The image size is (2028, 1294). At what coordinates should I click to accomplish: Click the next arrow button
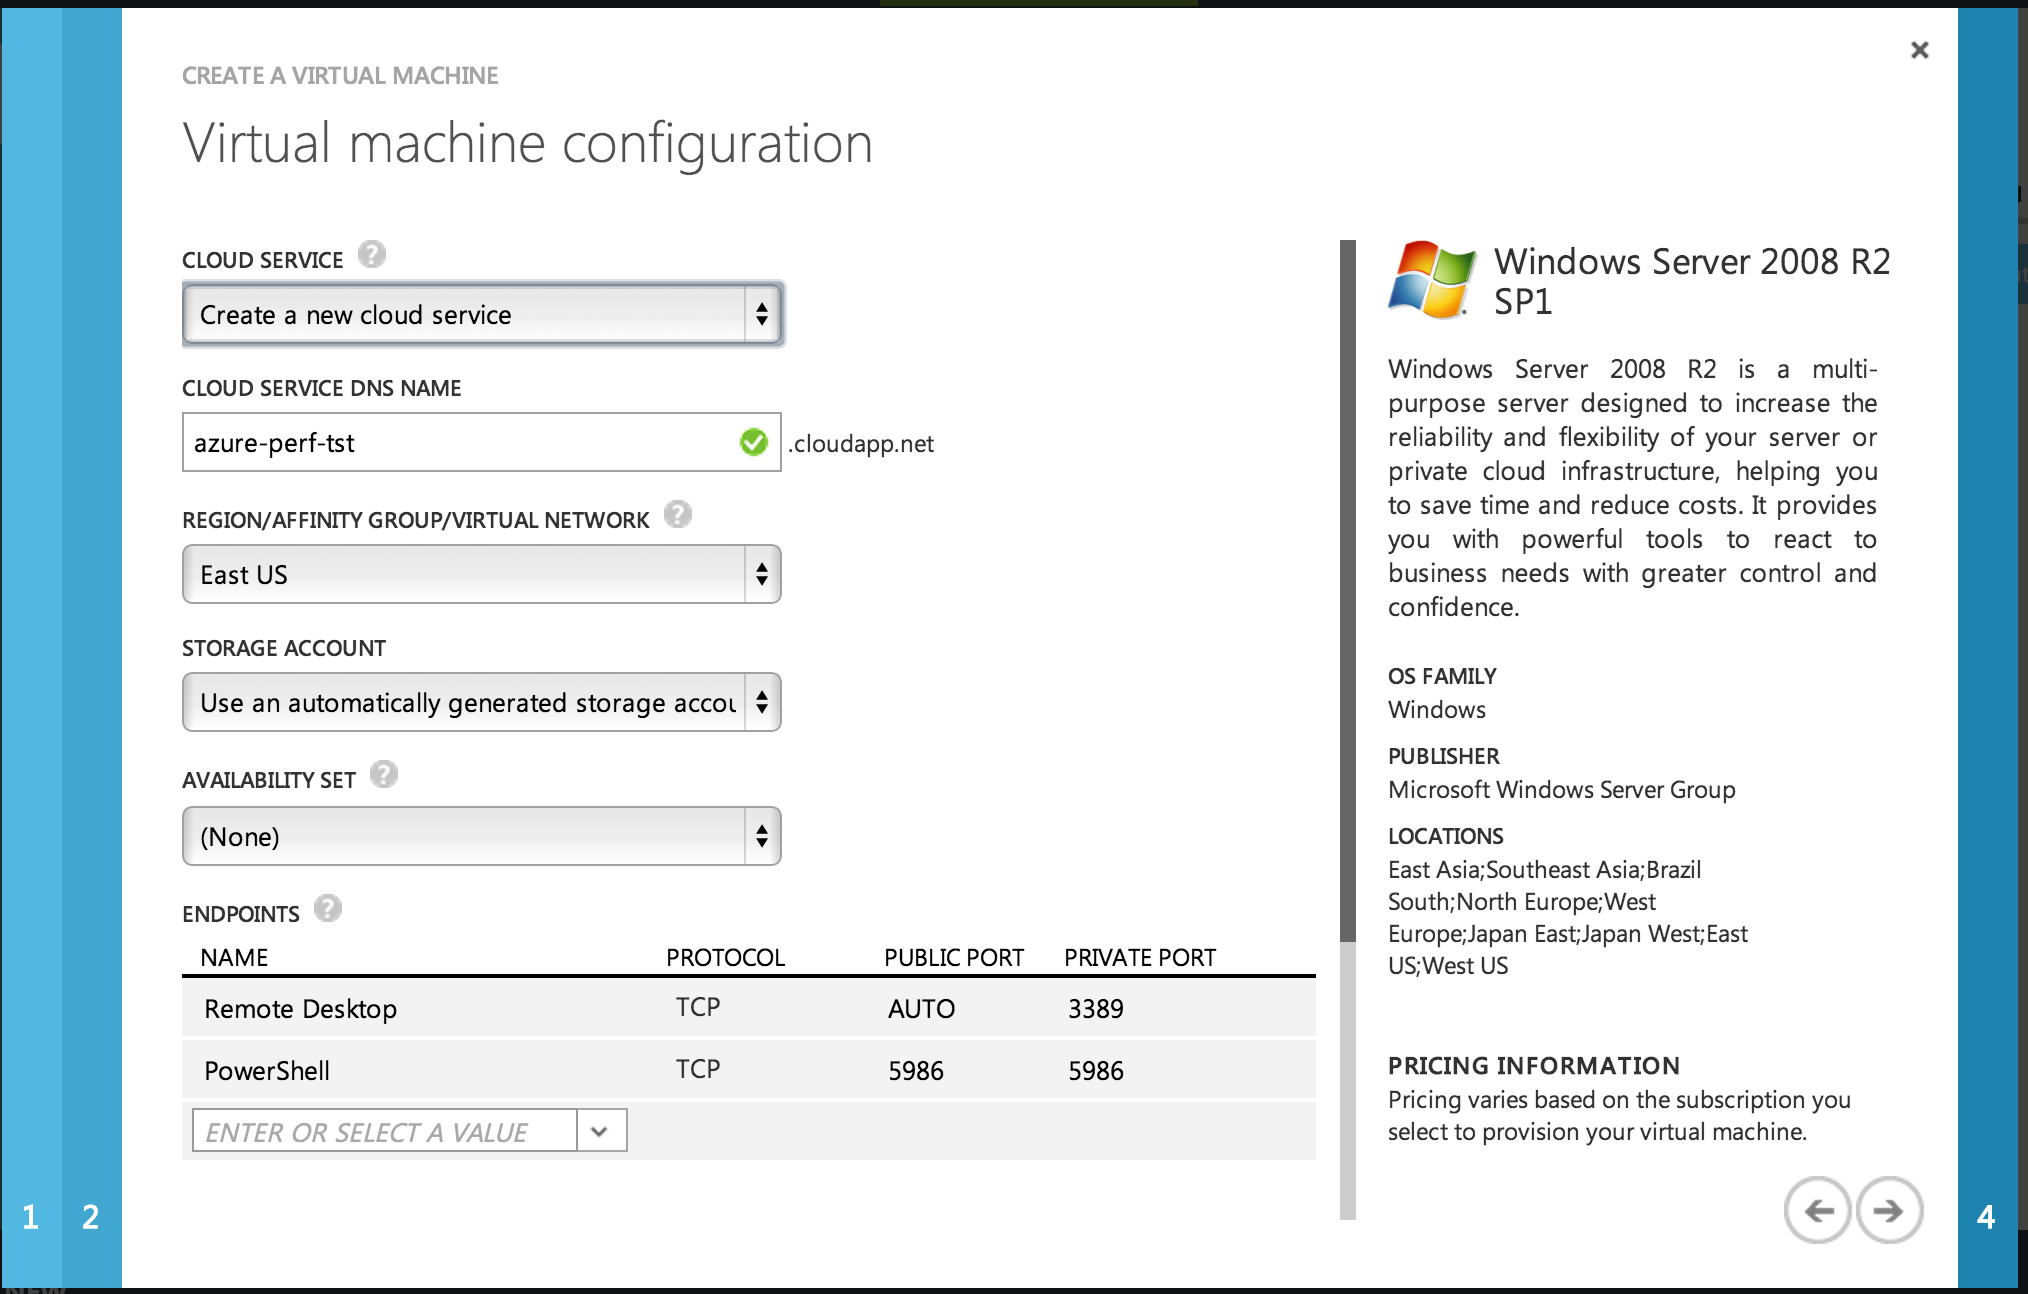coord(1889,1211)
